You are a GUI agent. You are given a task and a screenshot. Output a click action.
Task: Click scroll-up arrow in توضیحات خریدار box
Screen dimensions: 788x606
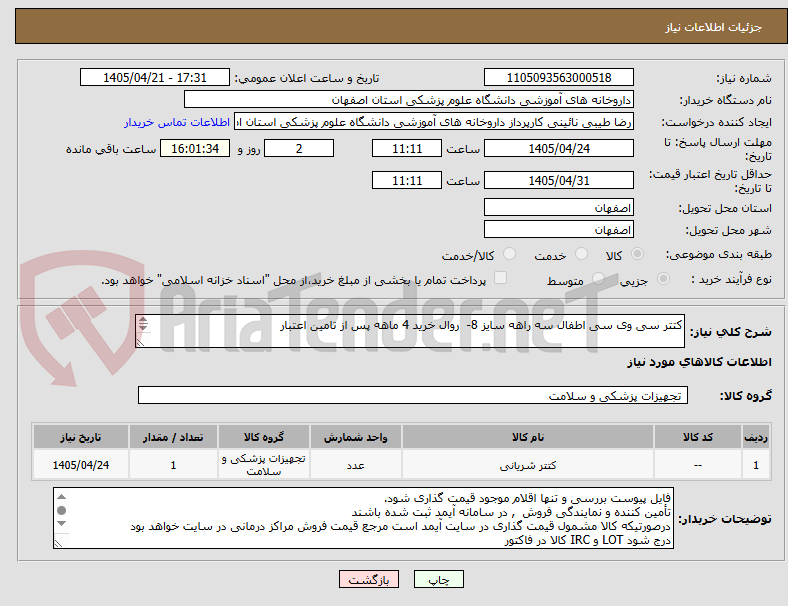pos(61,497)
